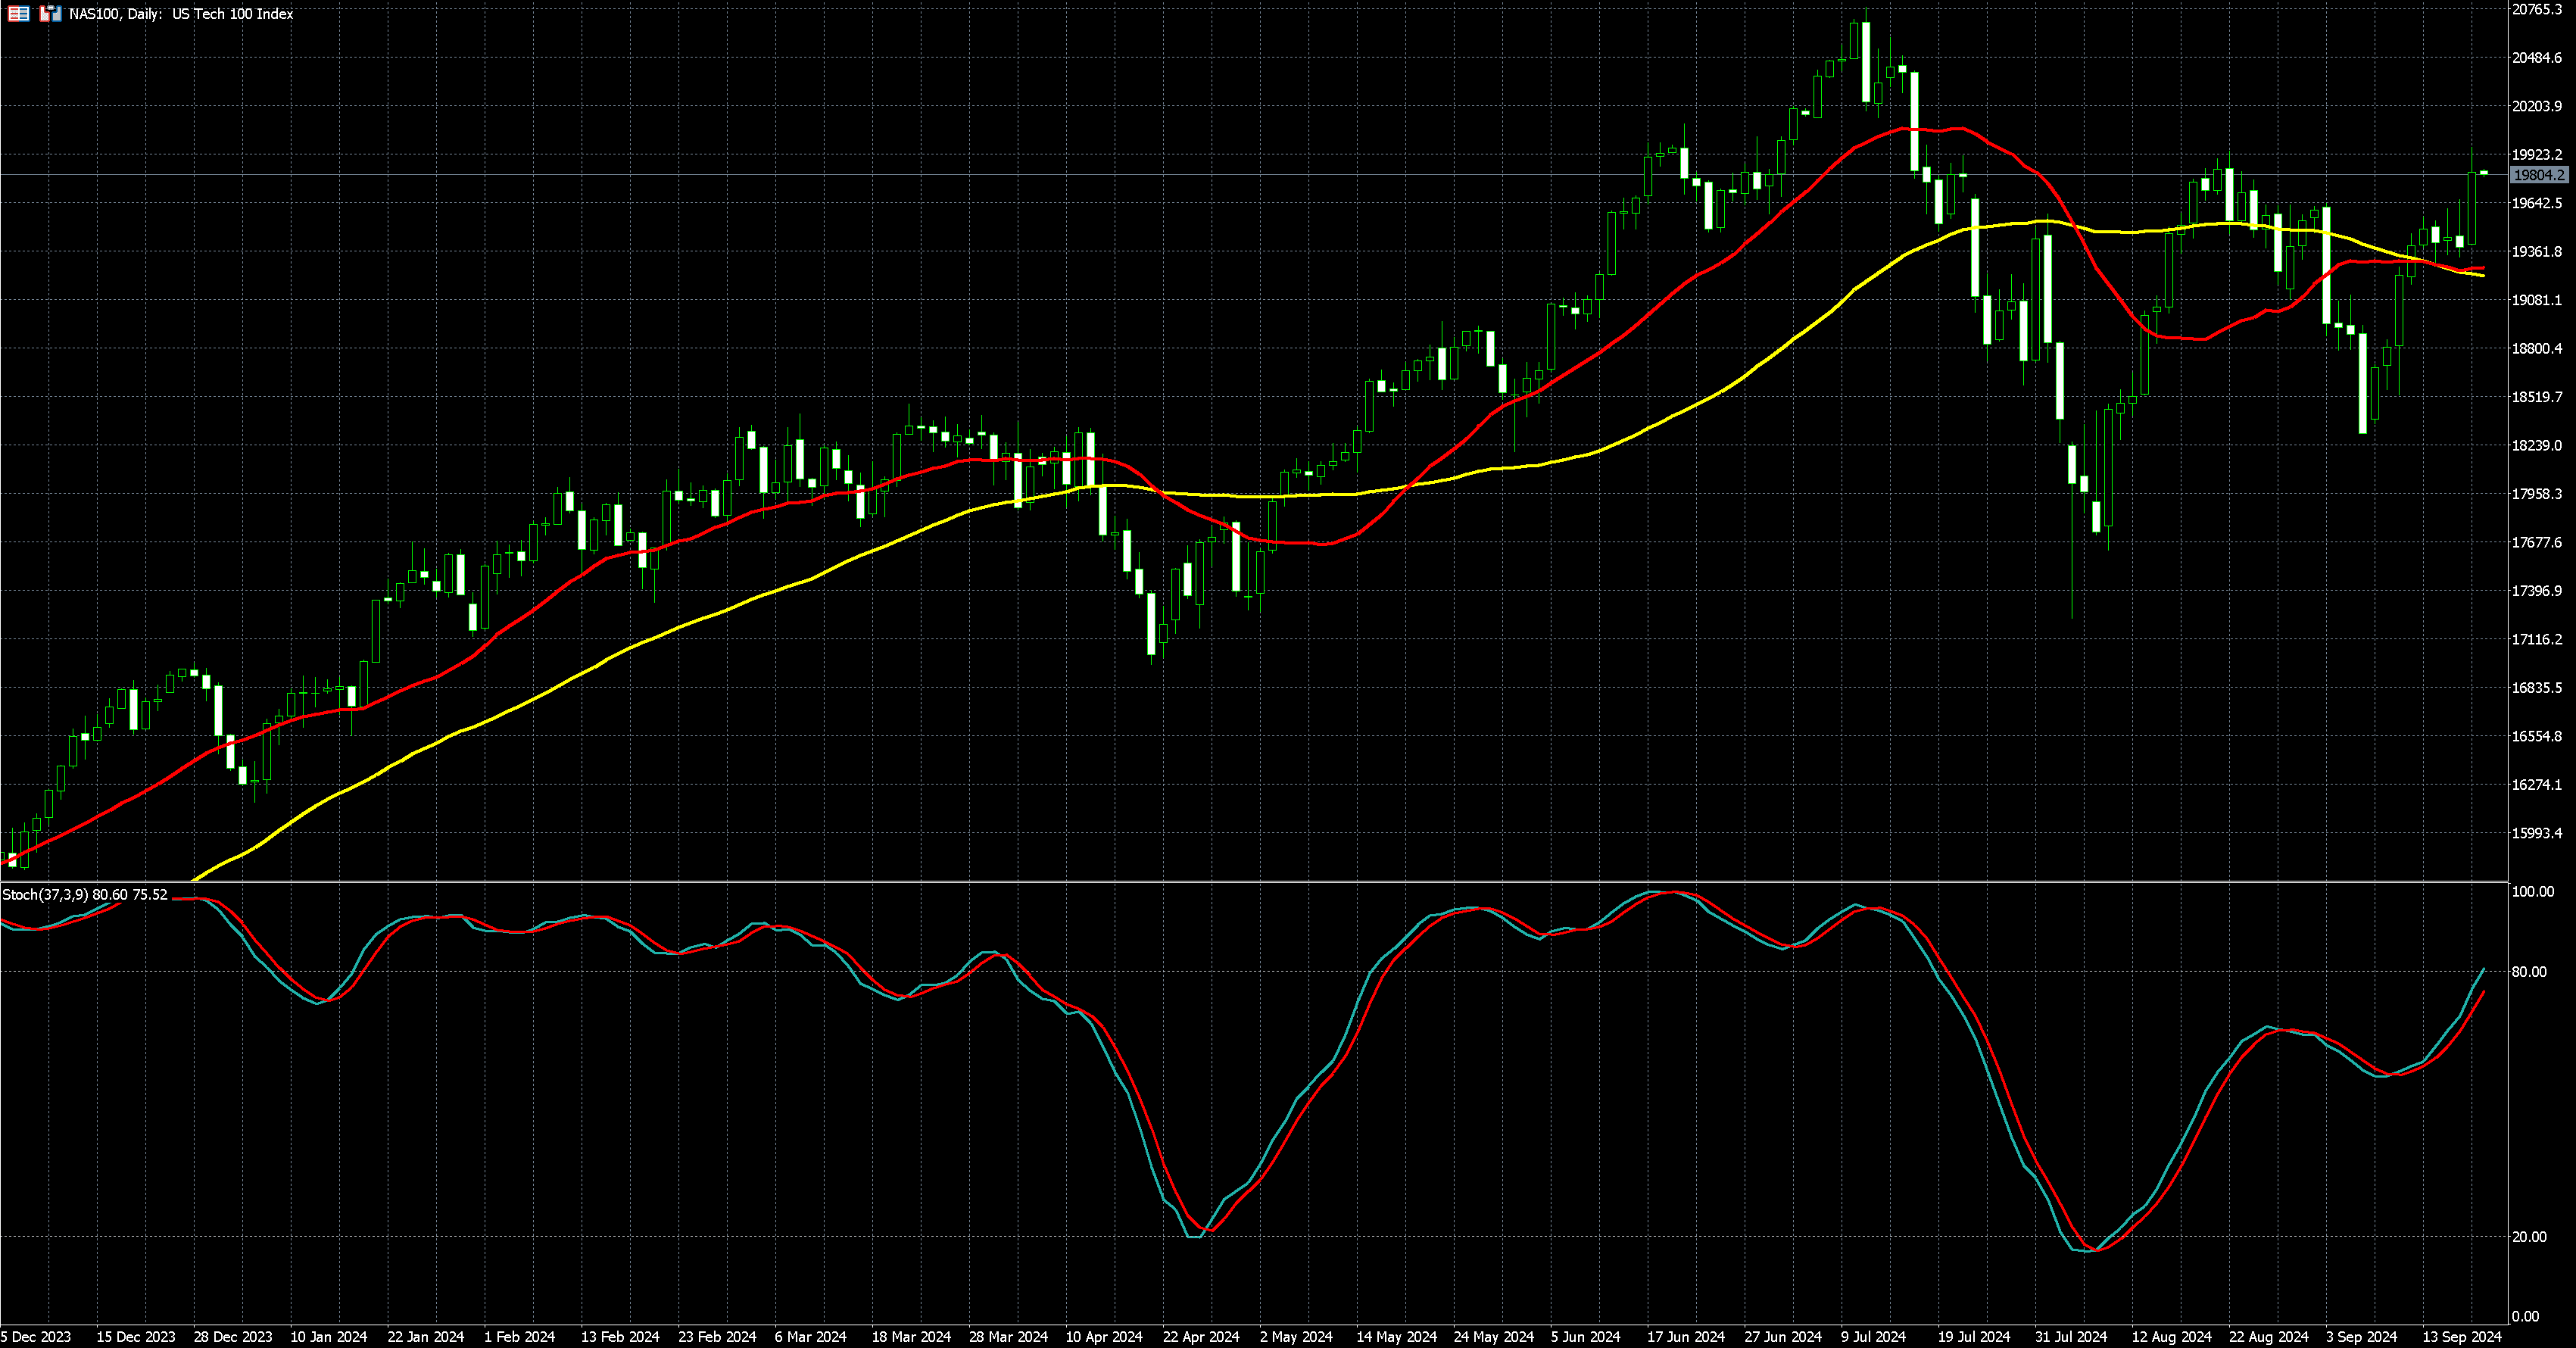The width and height of the screenshot is (2576, 1348).
Task: Click the 5 Dec 2023 date label
Action: 36,1337
